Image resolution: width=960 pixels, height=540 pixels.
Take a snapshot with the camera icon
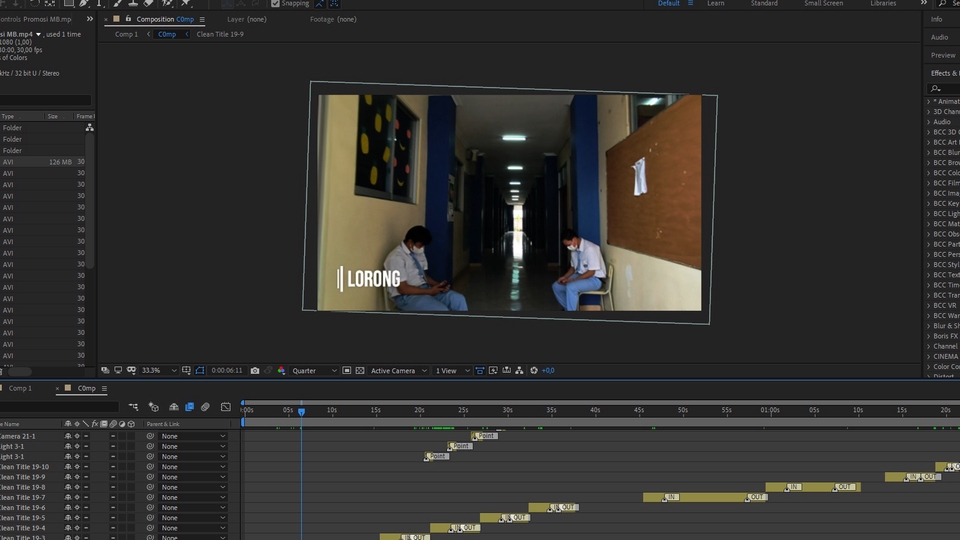pyautogui.click(x=255, y=370)
